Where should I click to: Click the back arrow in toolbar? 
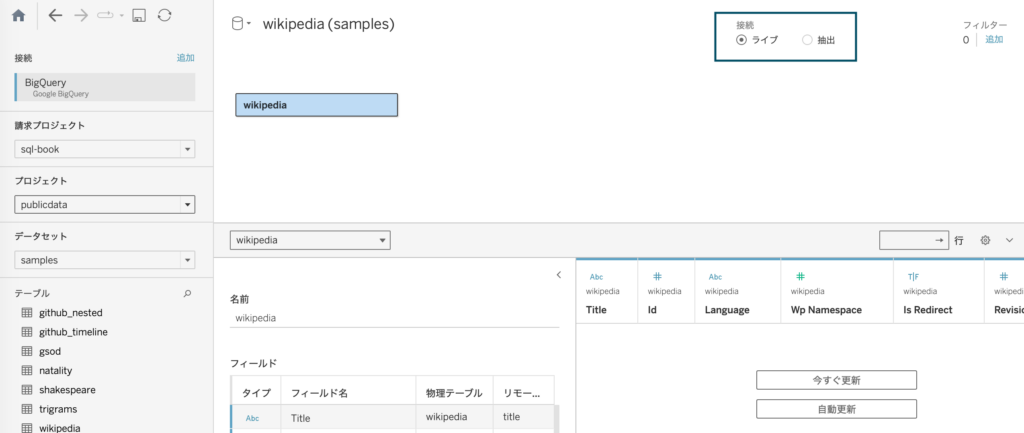(x=56, y=16)
